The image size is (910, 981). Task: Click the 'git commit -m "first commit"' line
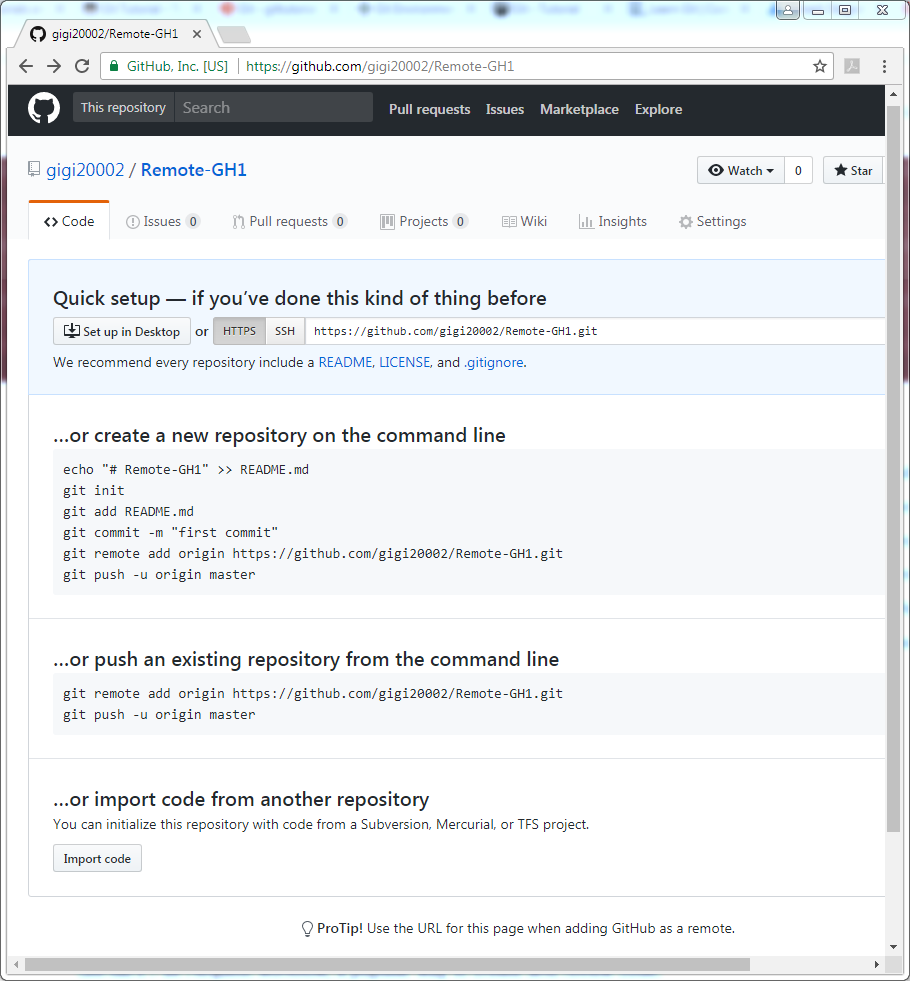click(170, 532)
